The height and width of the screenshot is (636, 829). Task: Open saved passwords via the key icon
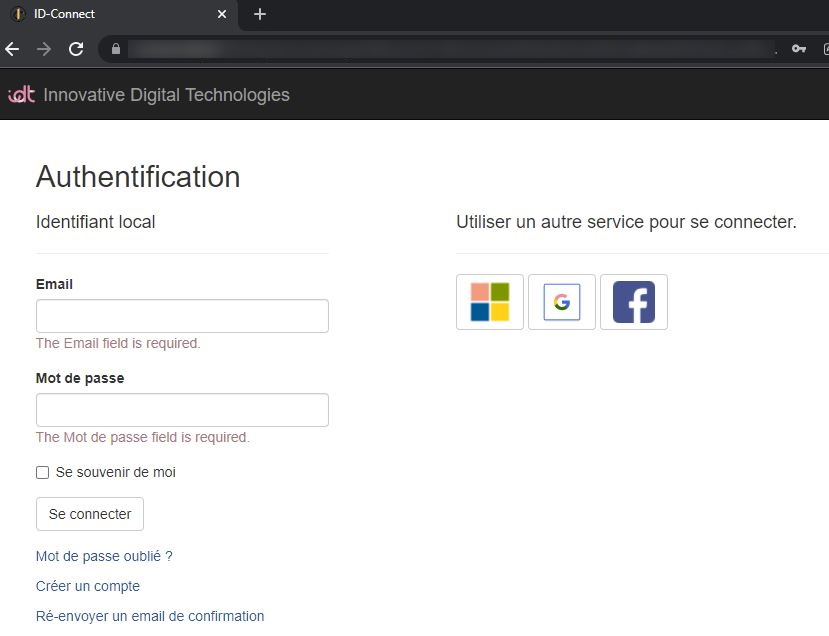(x=798, y=49)
